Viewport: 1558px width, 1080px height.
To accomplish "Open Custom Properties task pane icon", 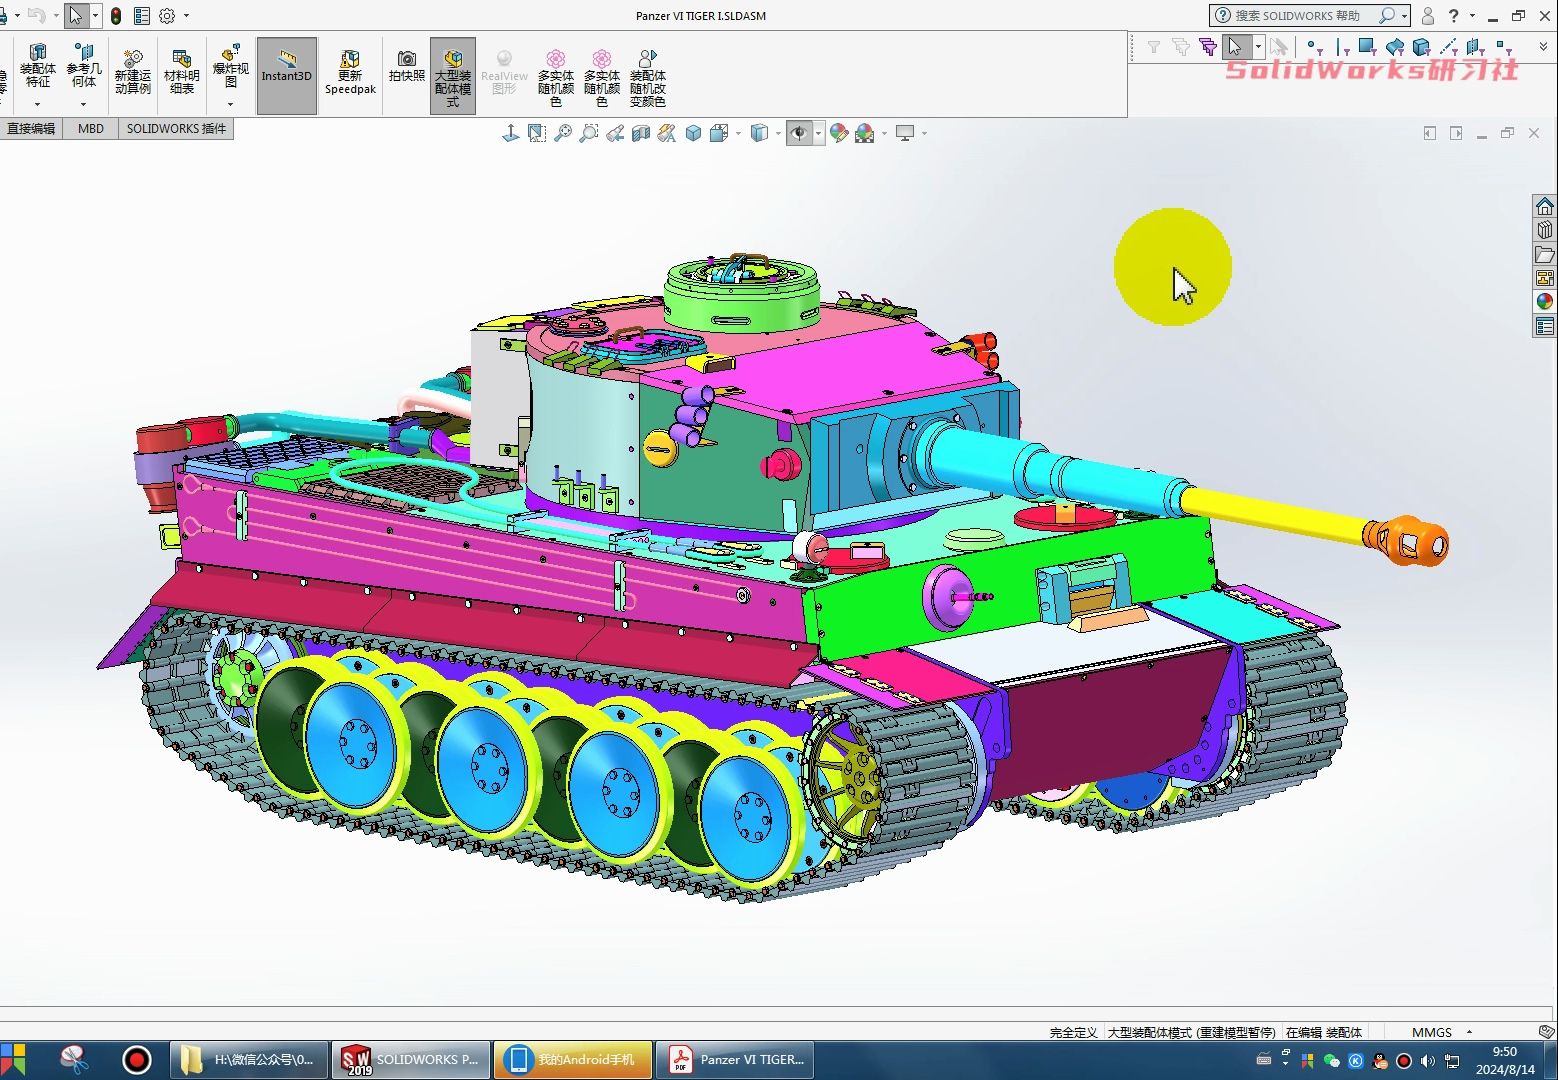I will point(1545,326).
